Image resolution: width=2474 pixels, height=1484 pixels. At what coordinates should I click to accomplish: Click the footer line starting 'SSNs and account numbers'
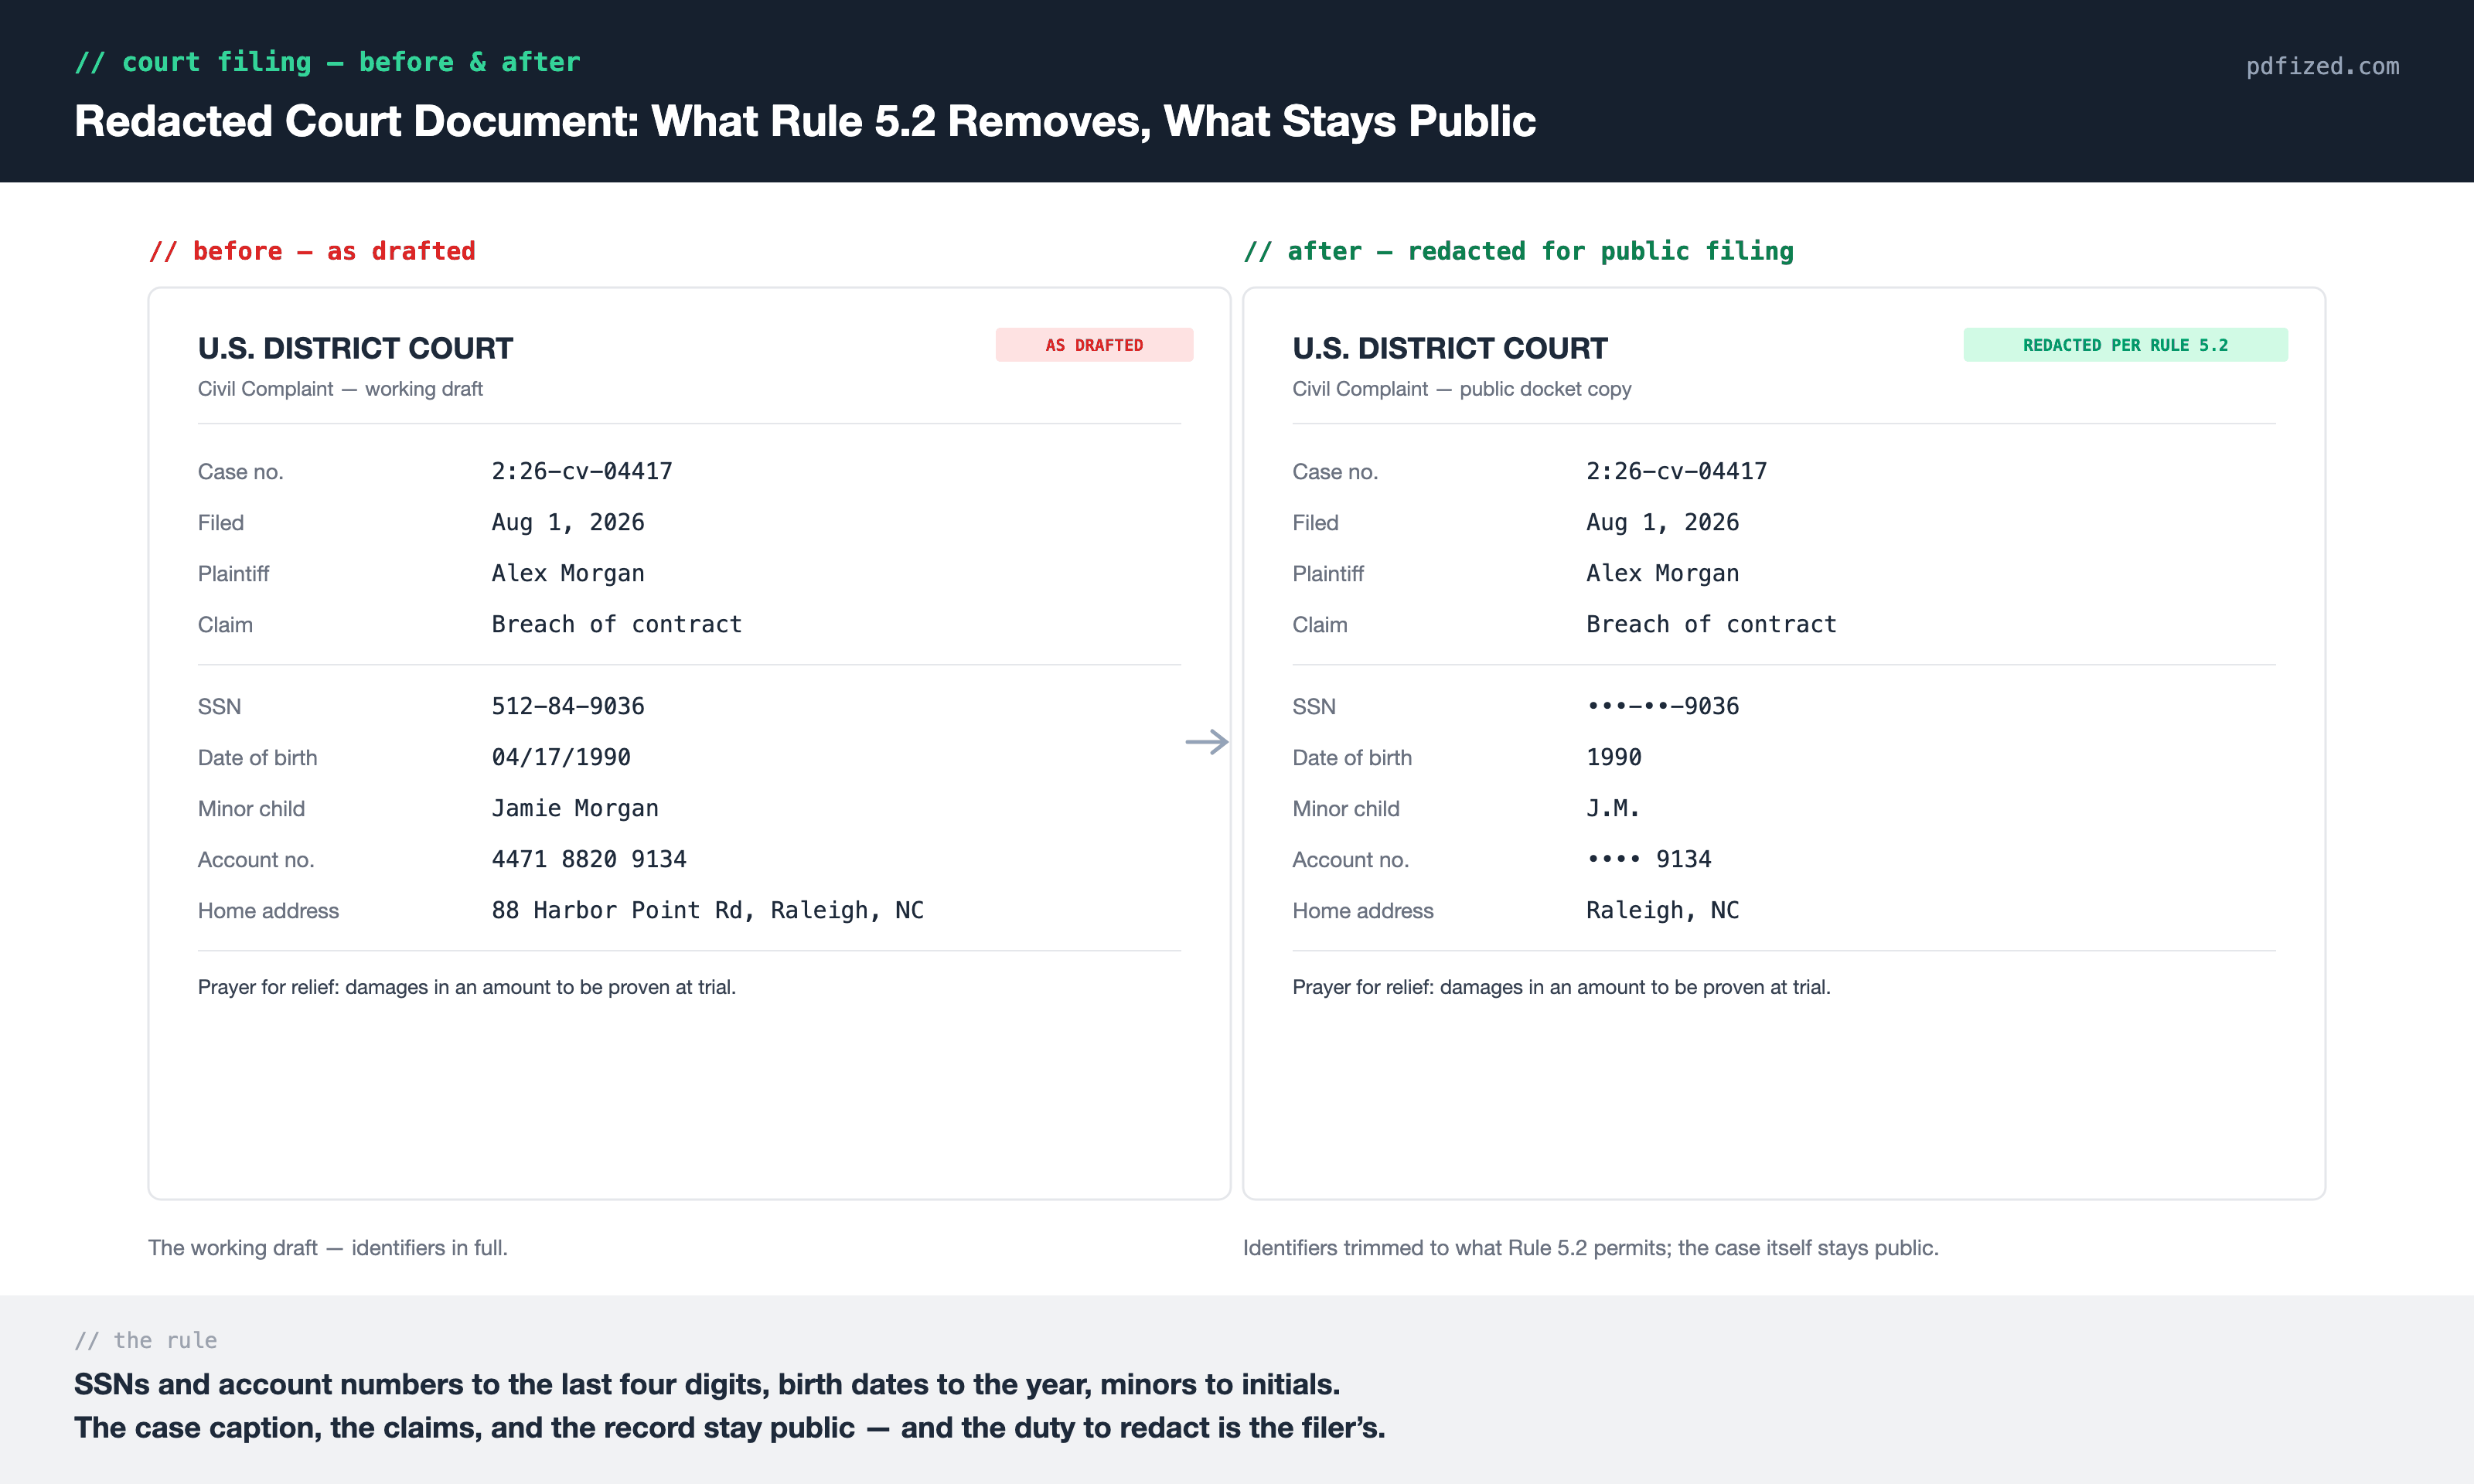click(707, 1384)
